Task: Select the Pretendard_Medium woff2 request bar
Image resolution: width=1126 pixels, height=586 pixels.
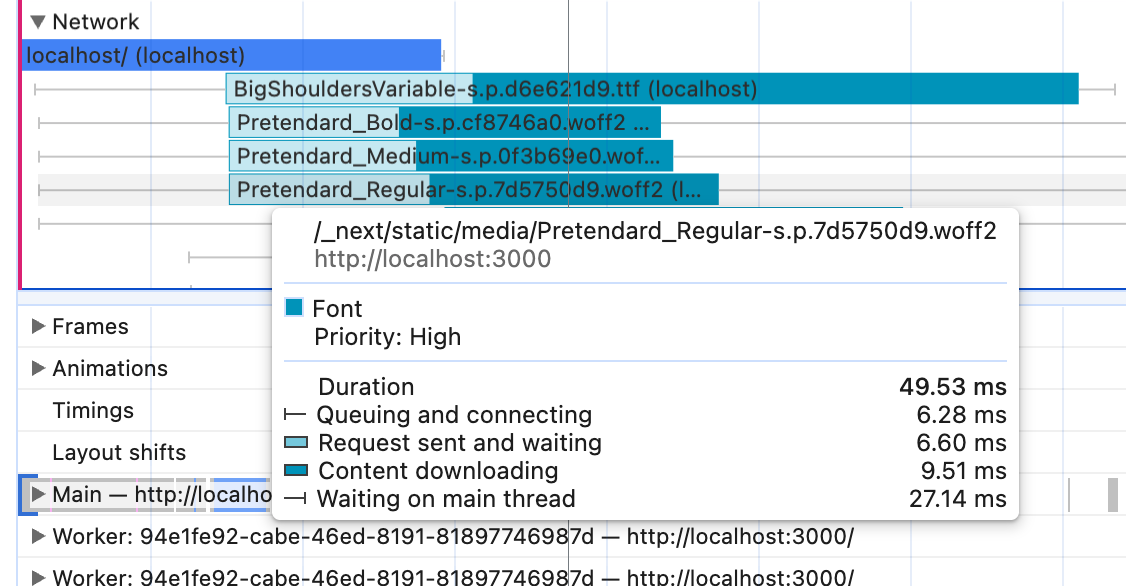Action: (450, 156)
